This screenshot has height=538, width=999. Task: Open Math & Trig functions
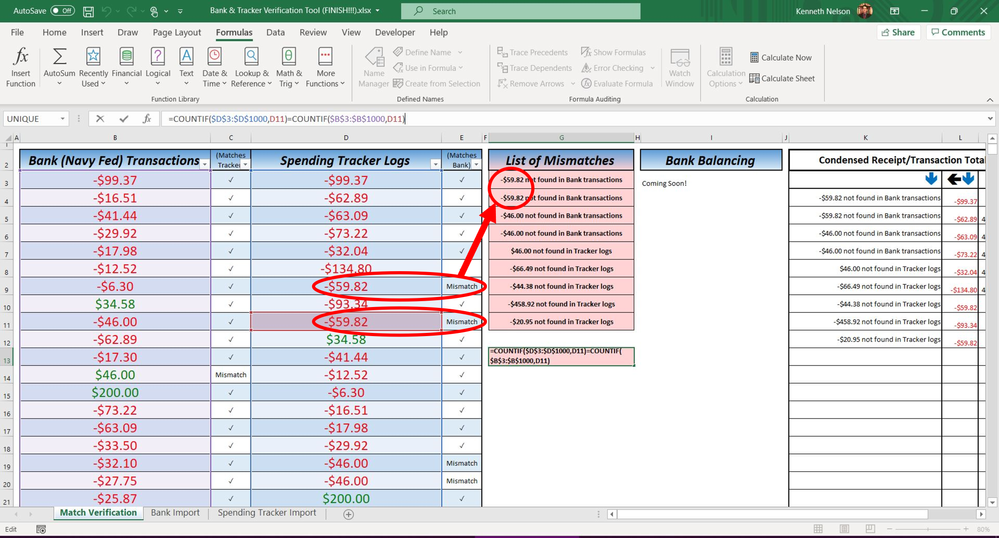(x=289, y=67)
